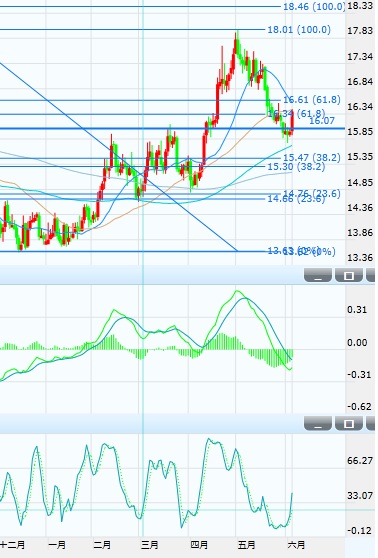Maximize the stochastic oscillator panel
Image resolution: width=378 pixels, height=558 pixels.
pos(348,423)
